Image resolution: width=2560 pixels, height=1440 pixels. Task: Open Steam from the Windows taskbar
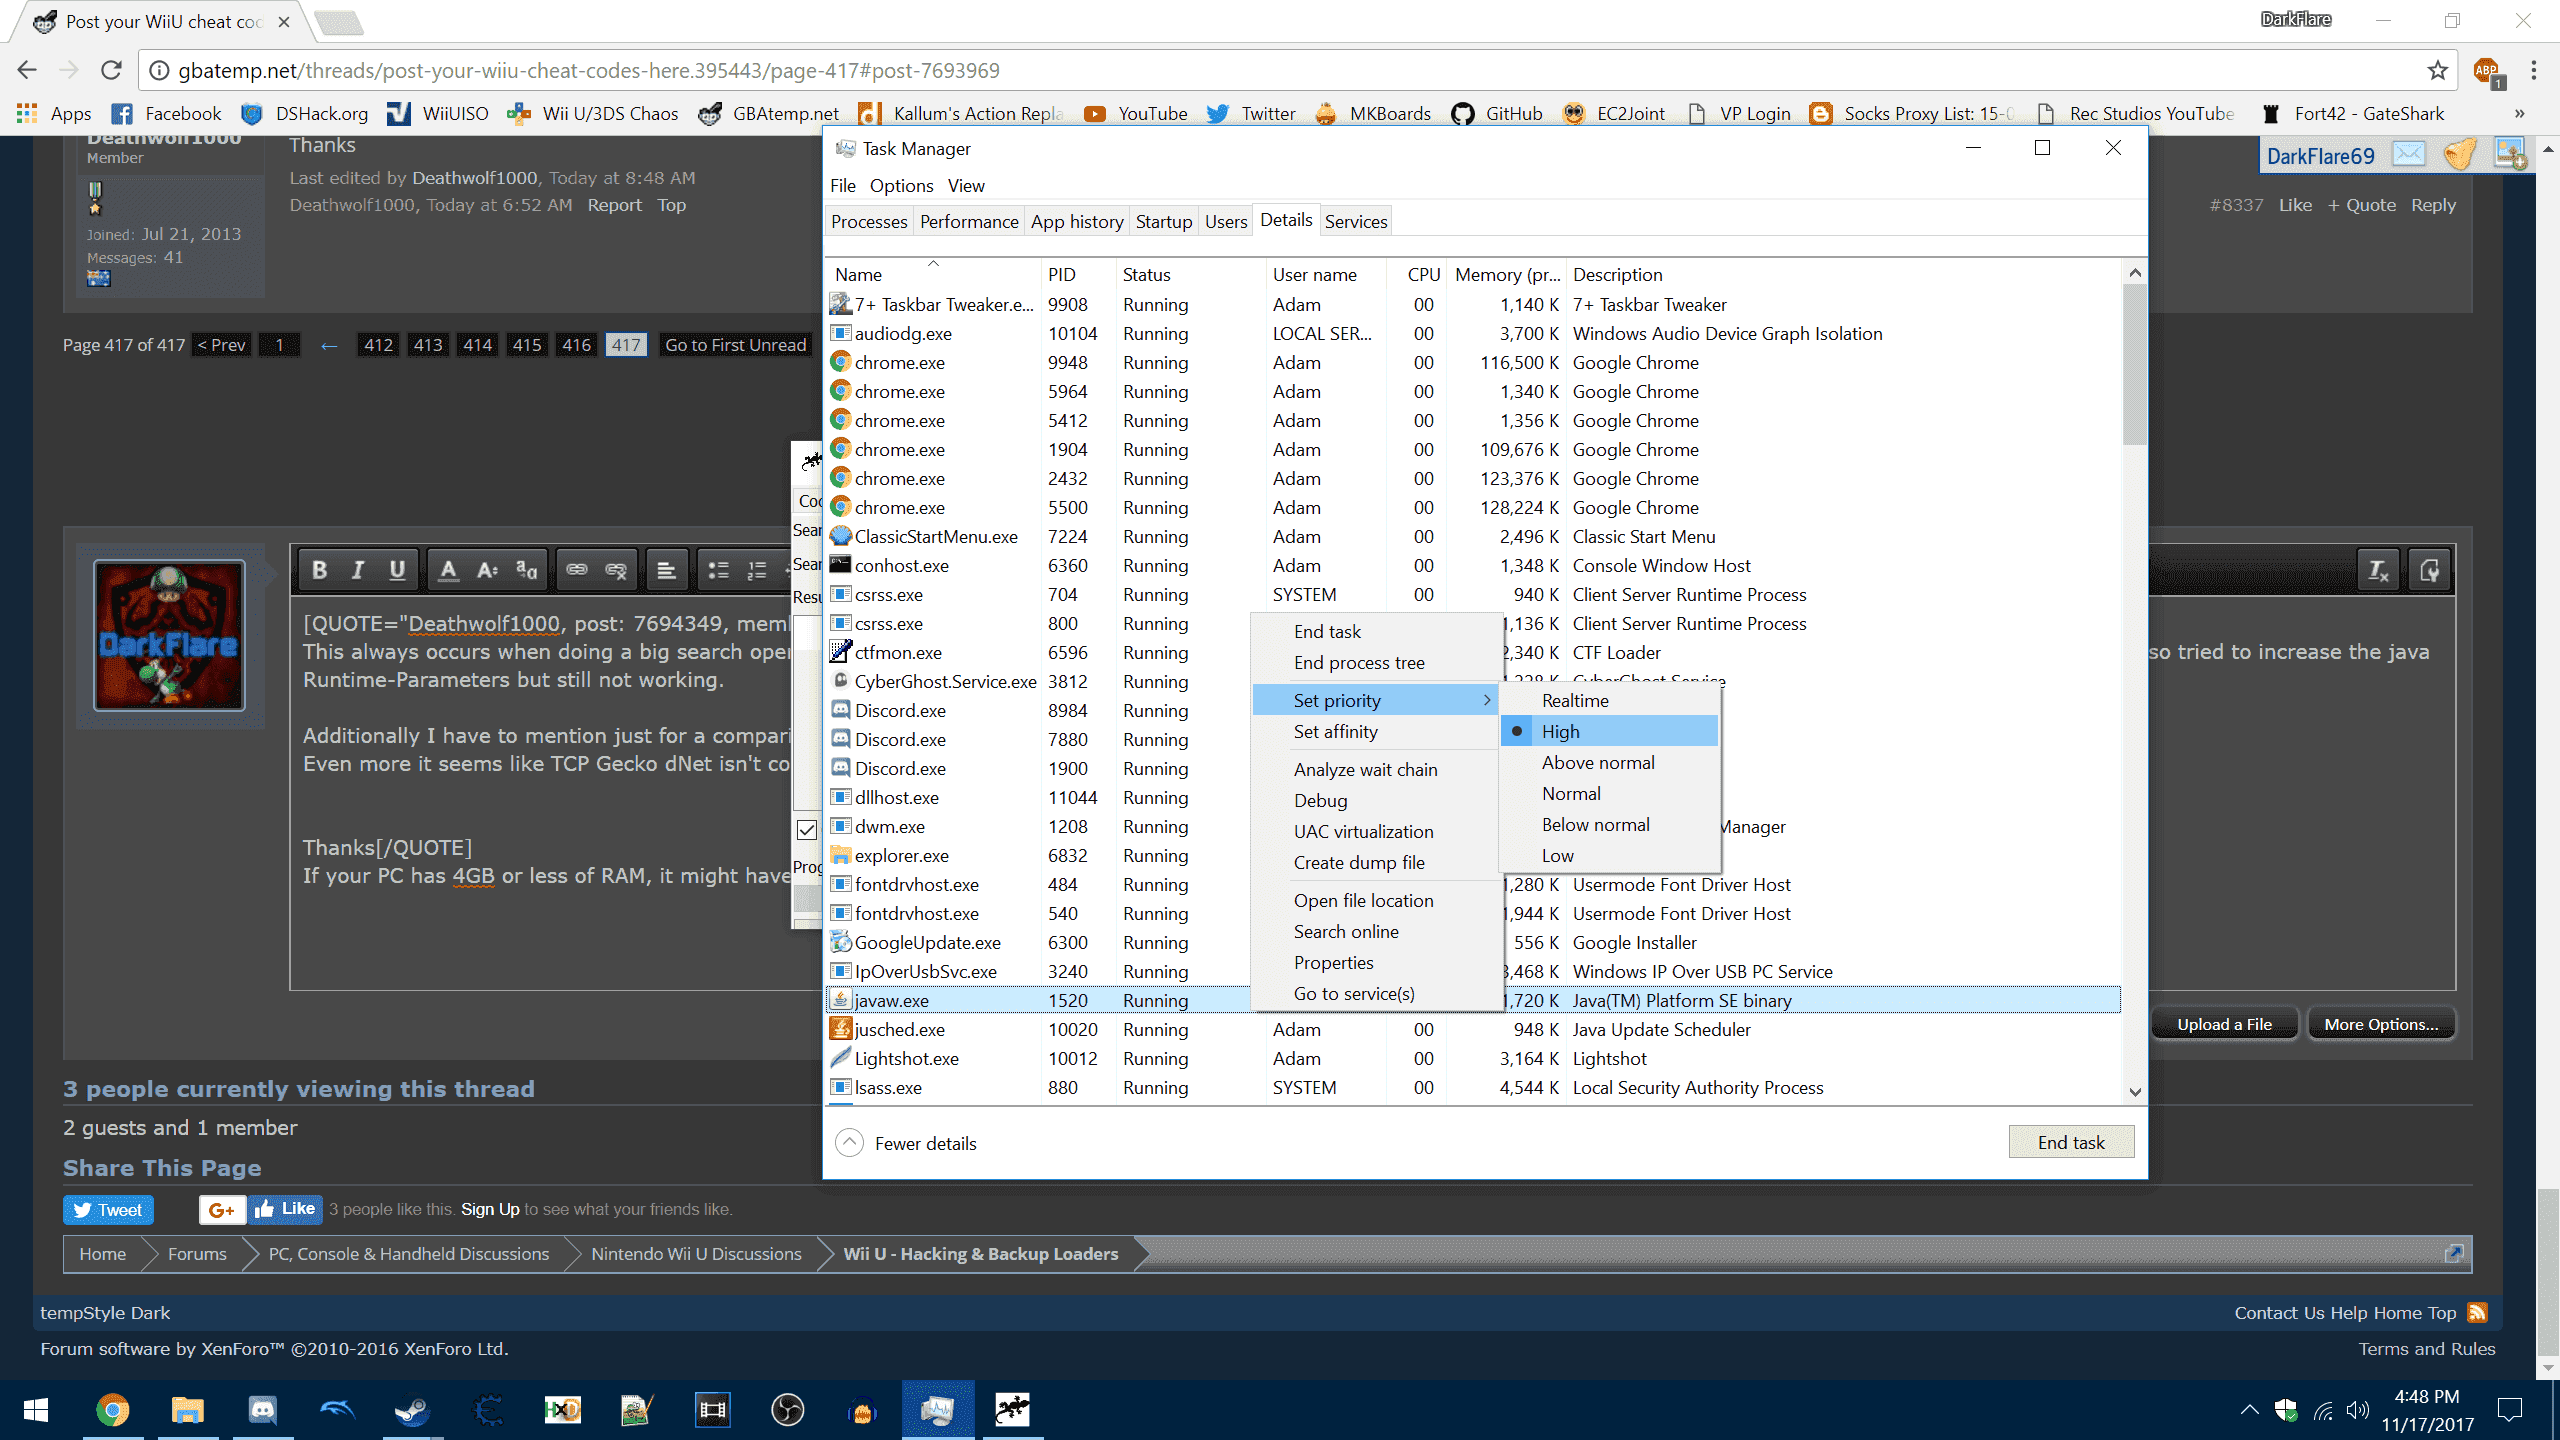tap(412, 1410)
